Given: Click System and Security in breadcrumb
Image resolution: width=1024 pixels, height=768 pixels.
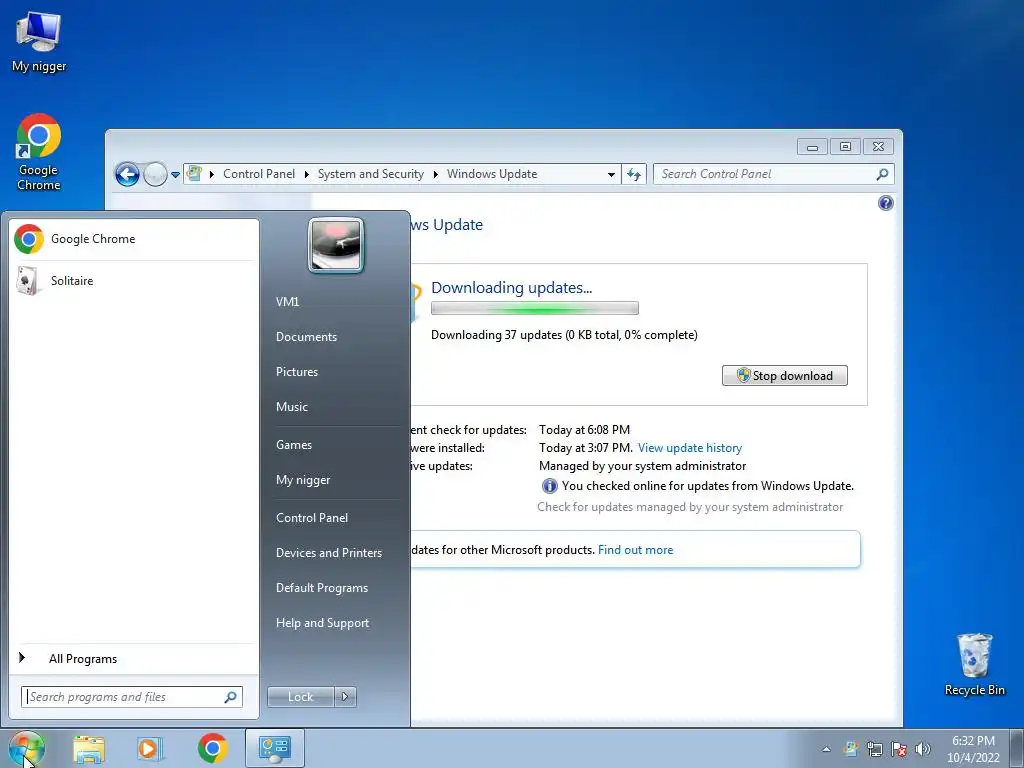Looking at the screenshot, I should (x=370, y=174).
